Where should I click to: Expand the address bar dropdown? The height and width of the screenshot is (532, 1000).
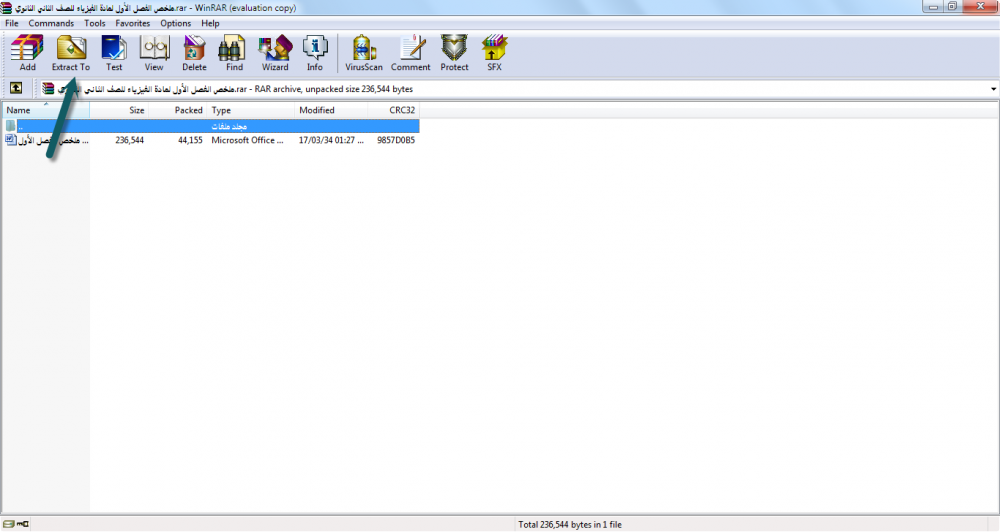tap(992, 89)
